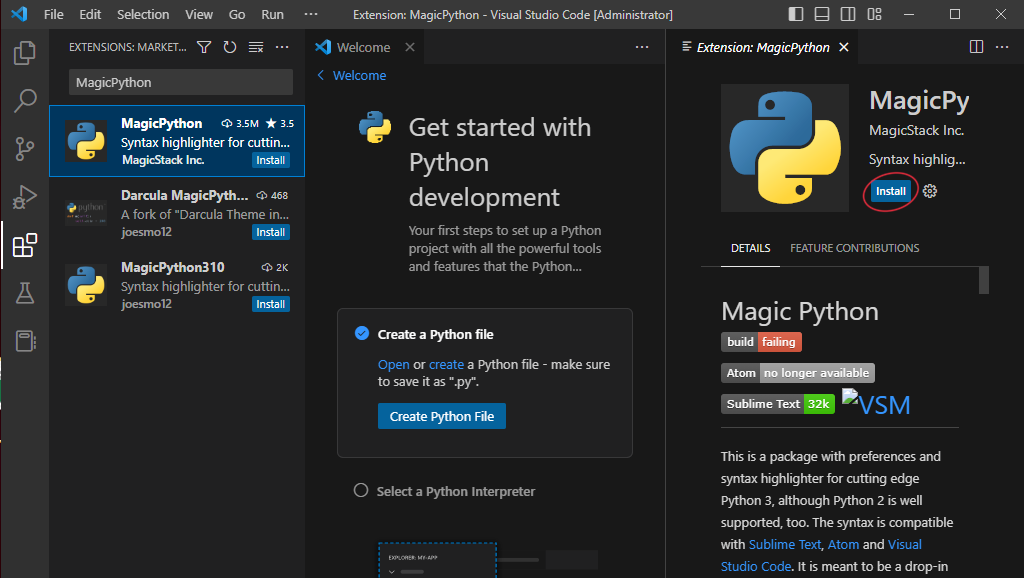Open more actions for the Extension editor group
This screenshot has width=1024, height=578.
[x=1002, y=47]
